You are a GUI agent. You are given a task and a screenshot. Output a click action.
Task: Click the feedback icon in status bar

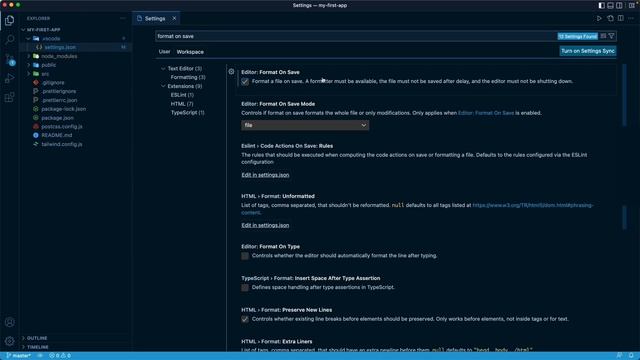pos(620,356)
